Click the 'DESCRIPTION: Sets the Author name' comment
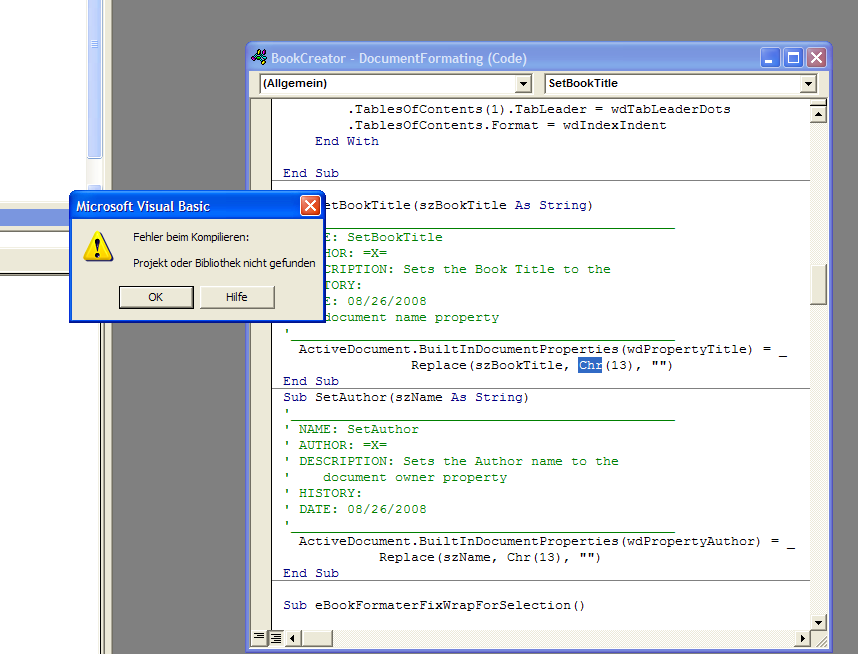858x654 pixels. pos(451,461)
